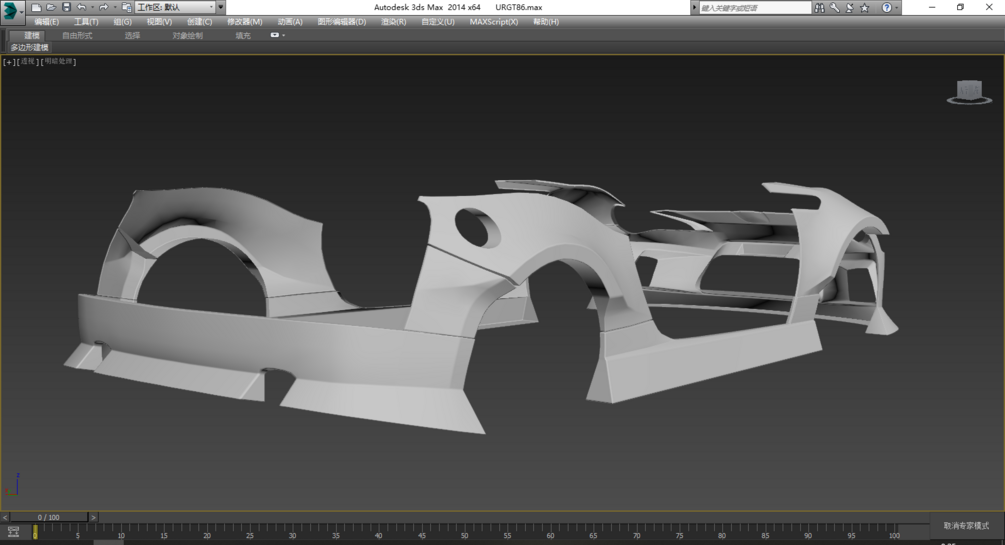1005x545 pixels.
Task: Open the 3ds Max application menu logo
Action: click(x=12, y=11)
